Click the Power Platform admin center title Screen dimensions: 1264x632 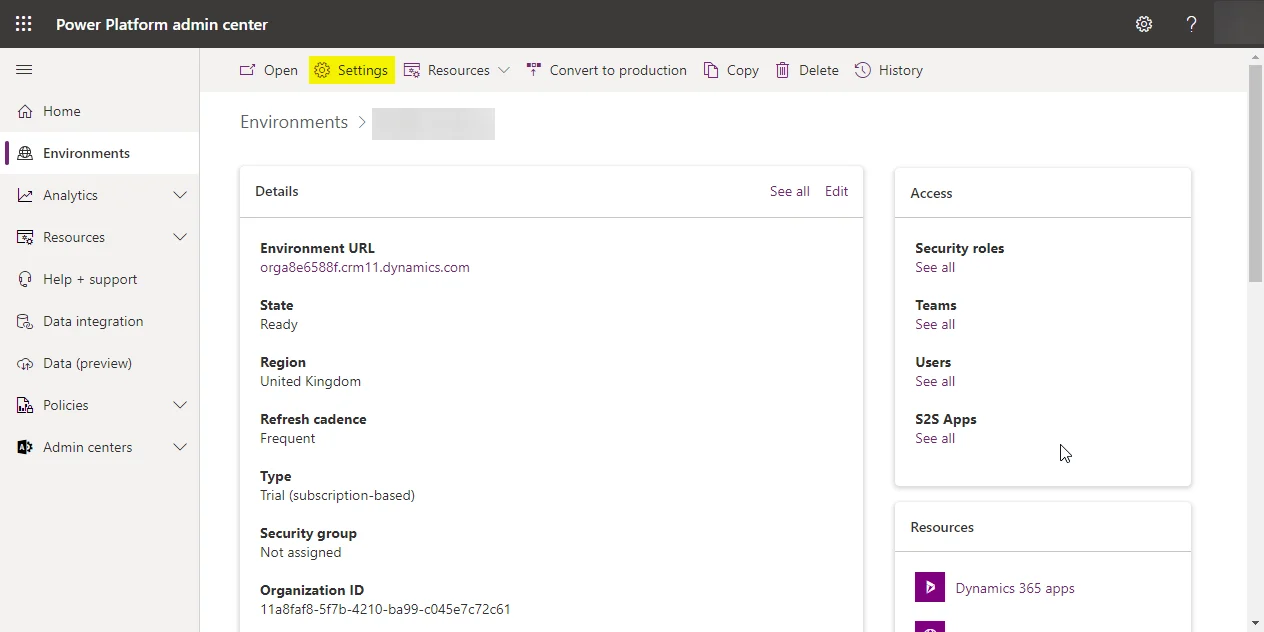click(x=162, y=24)
